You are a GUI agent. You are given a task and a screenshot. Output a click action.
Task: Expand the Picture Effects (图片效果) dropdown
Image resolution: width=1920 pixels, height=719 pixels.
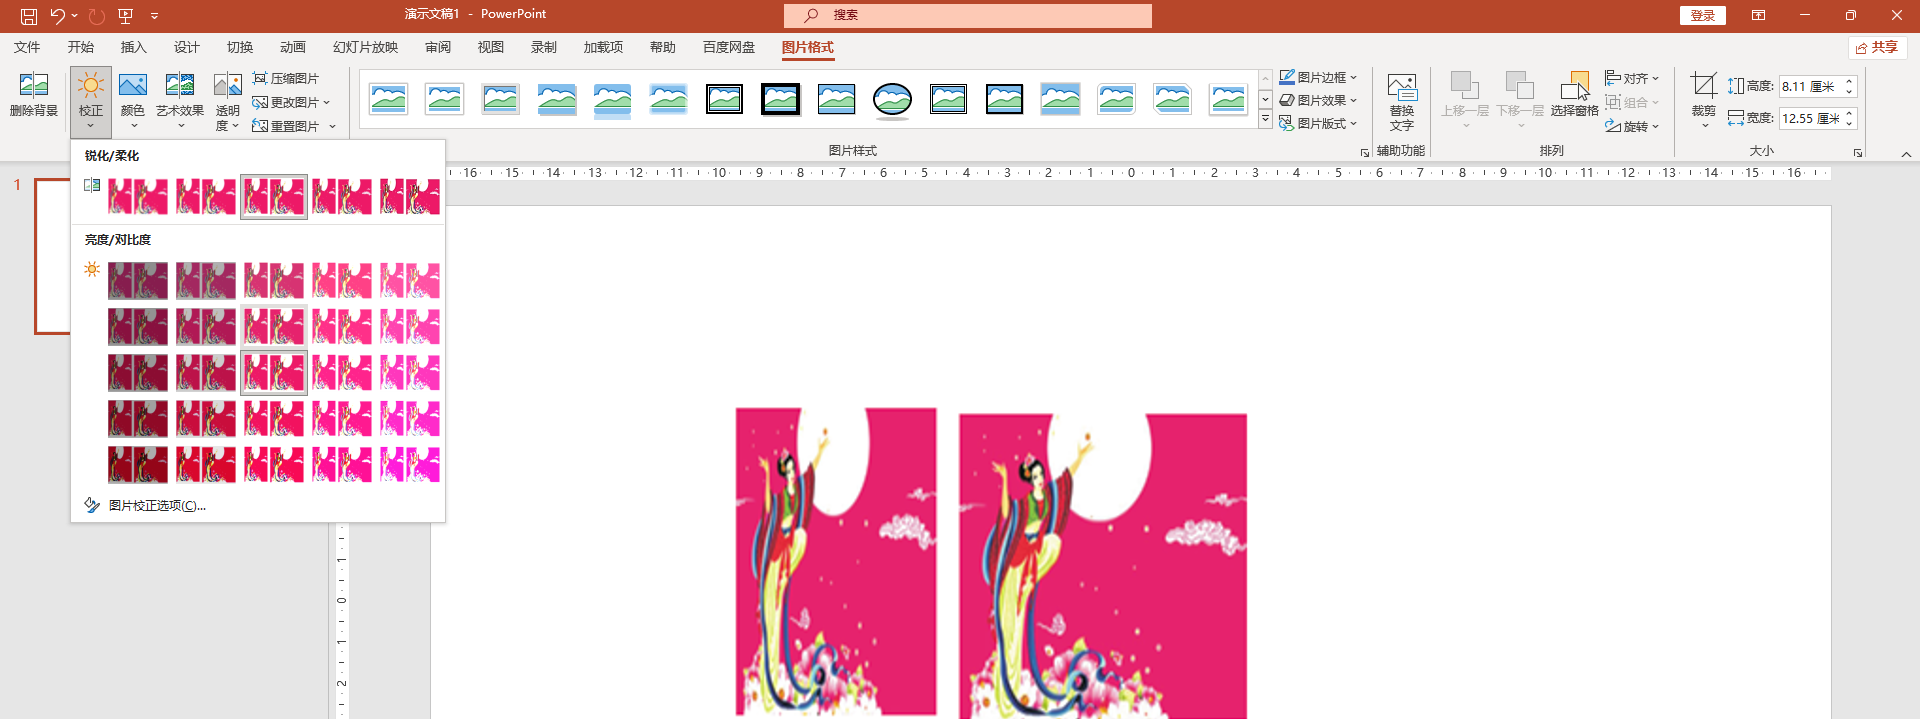1318,100
